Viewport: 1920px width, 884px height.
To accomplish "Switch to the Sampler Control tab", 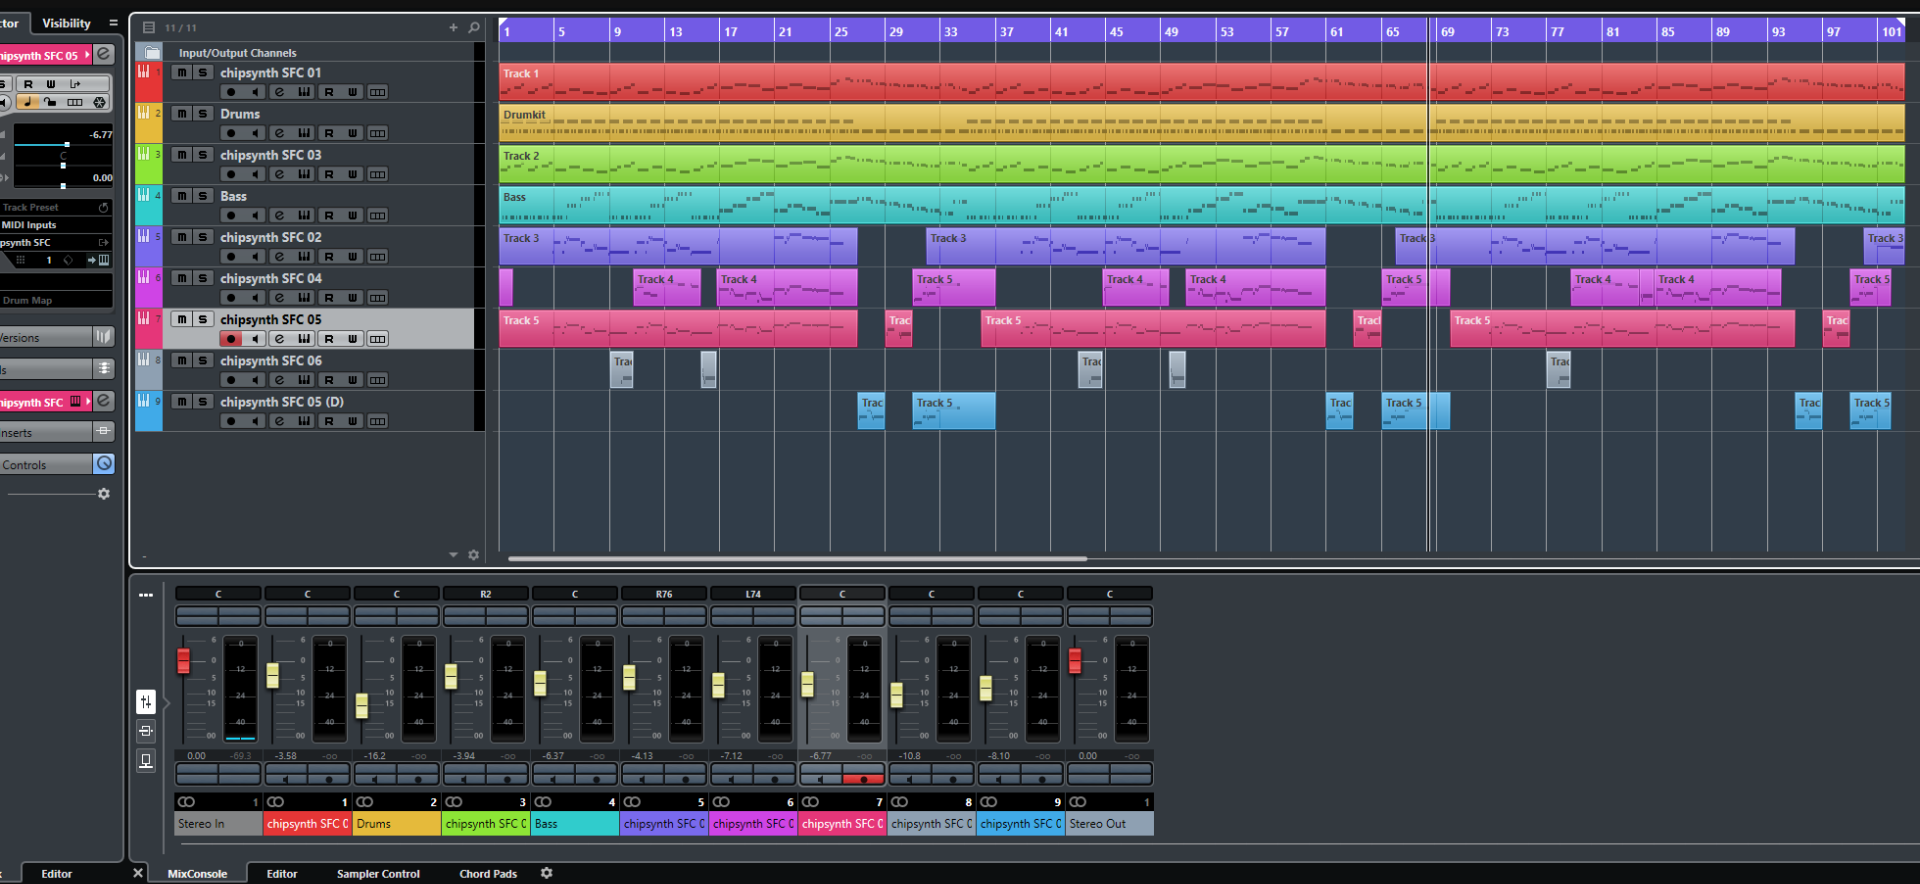I will [x=378, y=873].
